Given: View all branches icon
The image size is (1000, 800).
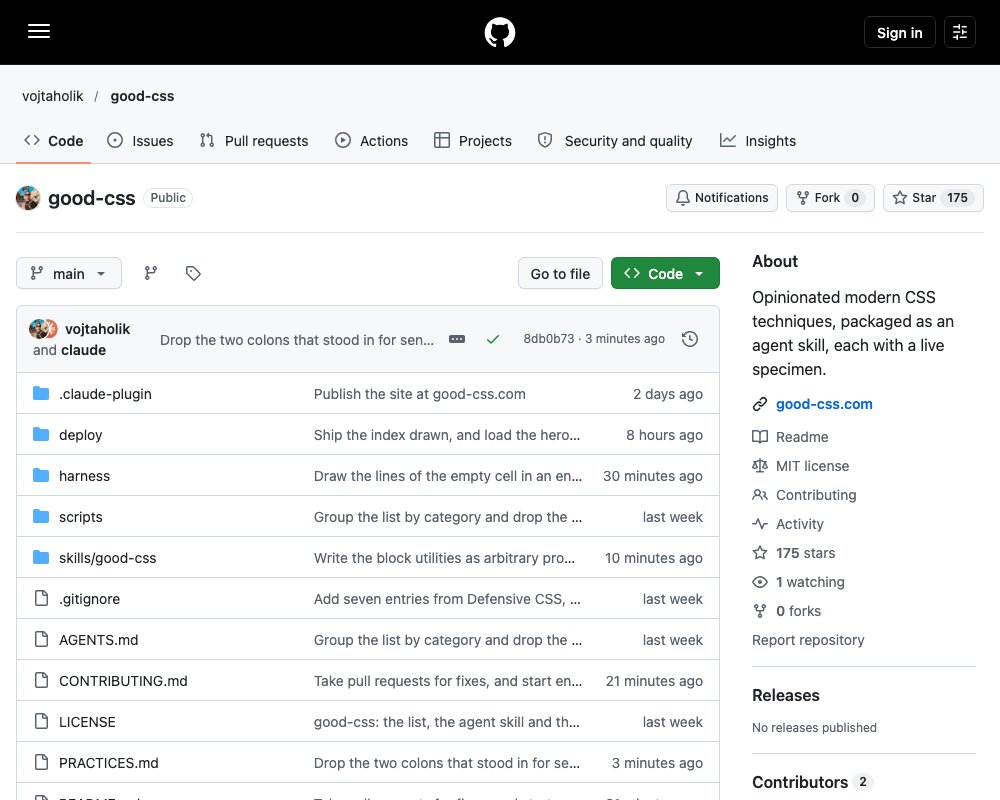Looking at the screenshot, I should pos(151,273).
